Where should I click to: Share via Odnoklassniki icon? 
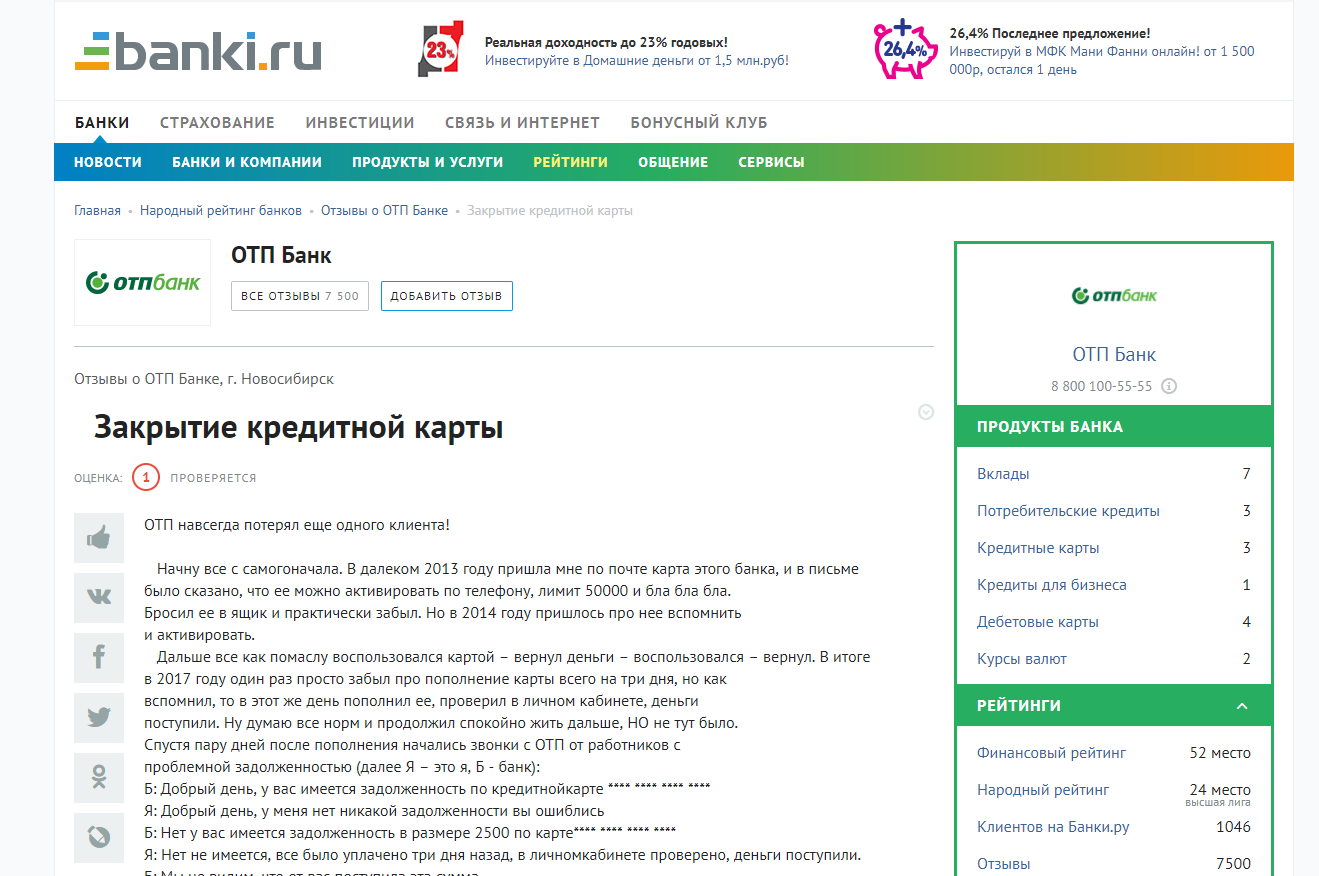point(99,777)
